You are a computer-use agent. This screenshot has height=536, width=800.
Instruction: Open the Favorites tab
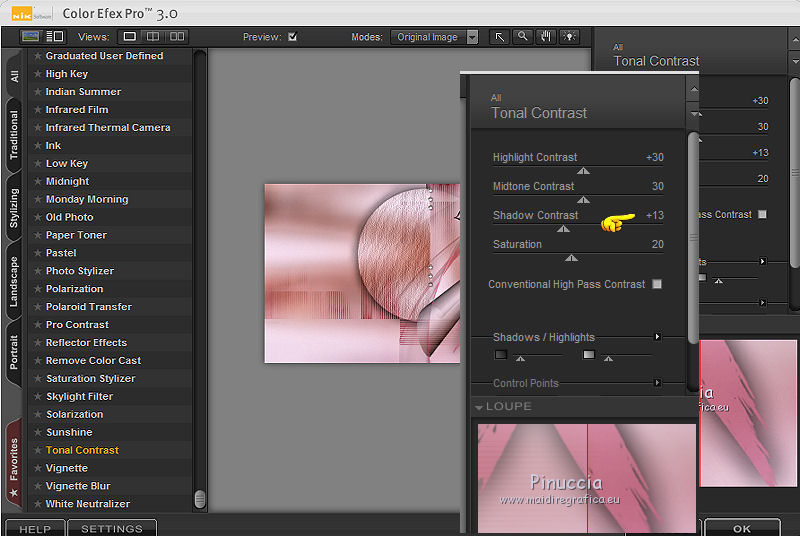point(14,464)
